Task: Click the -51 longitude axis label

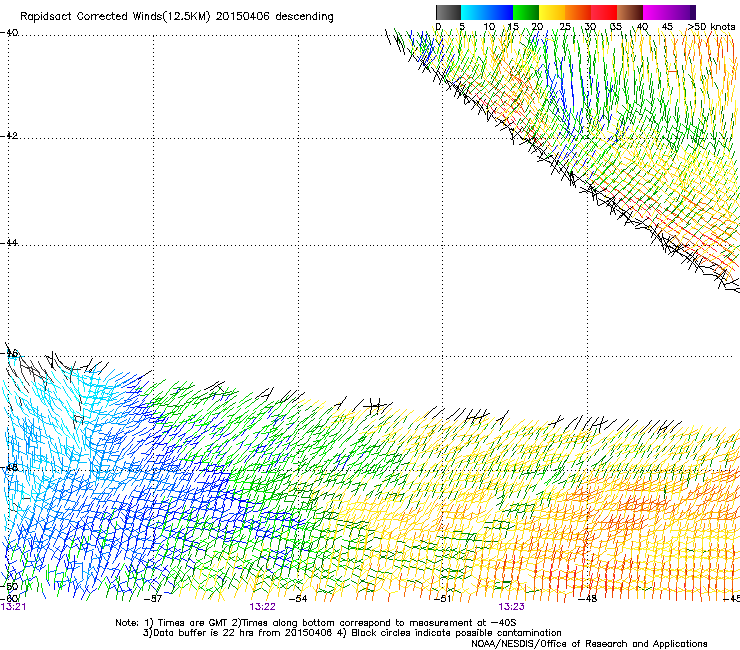Action: click(442, 599)
